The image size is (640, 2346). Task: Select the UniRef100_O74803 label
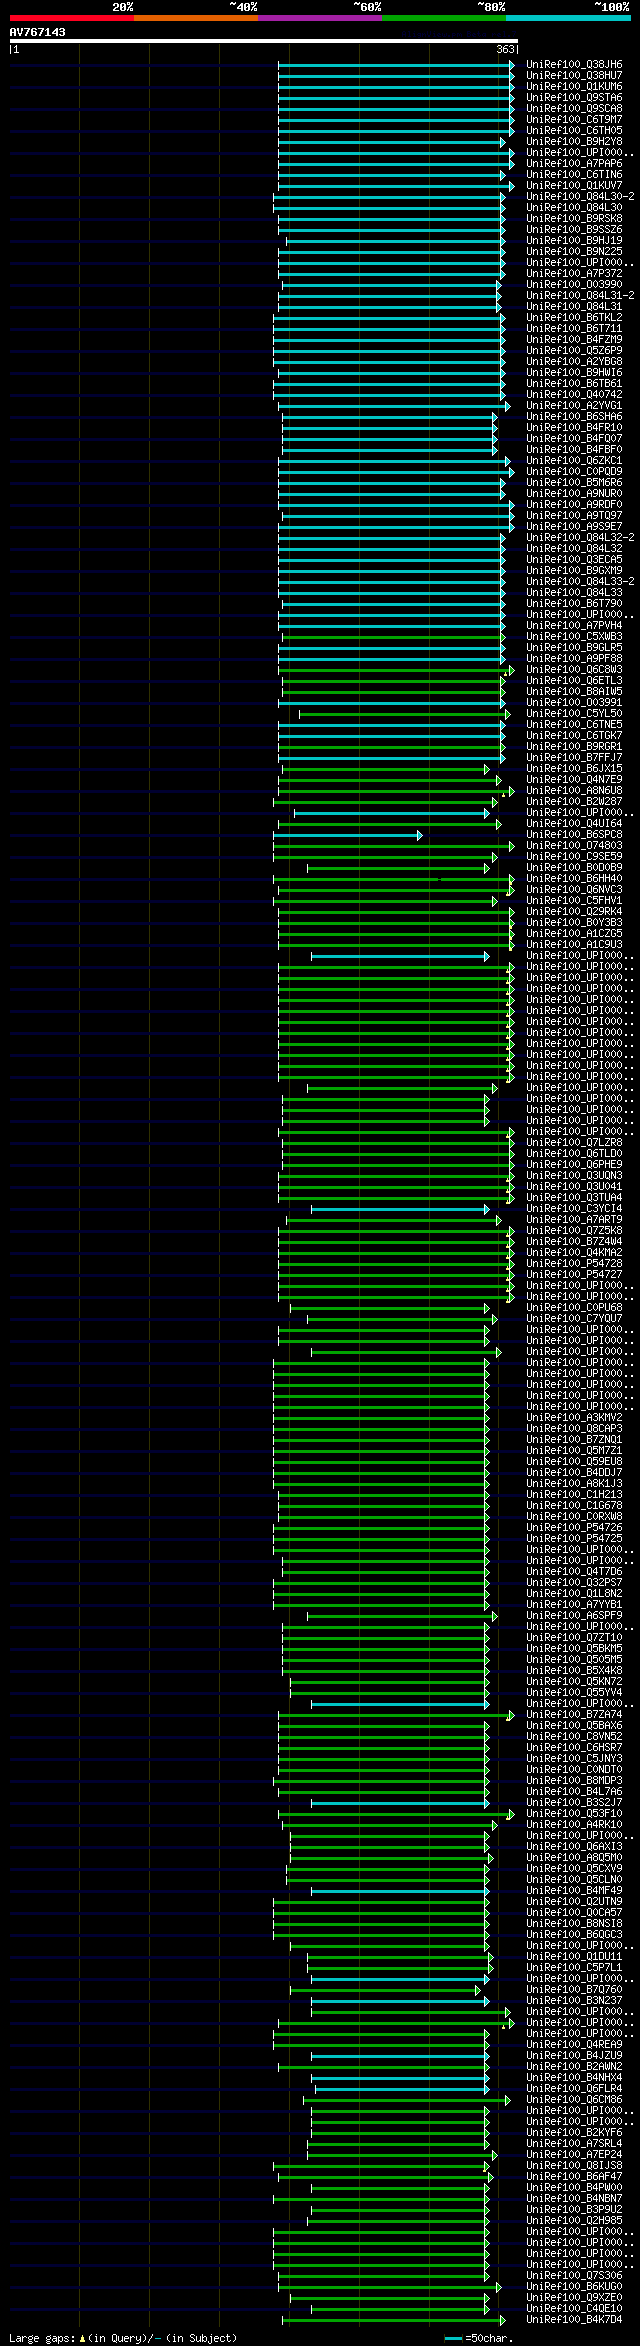tap(574, 846)
